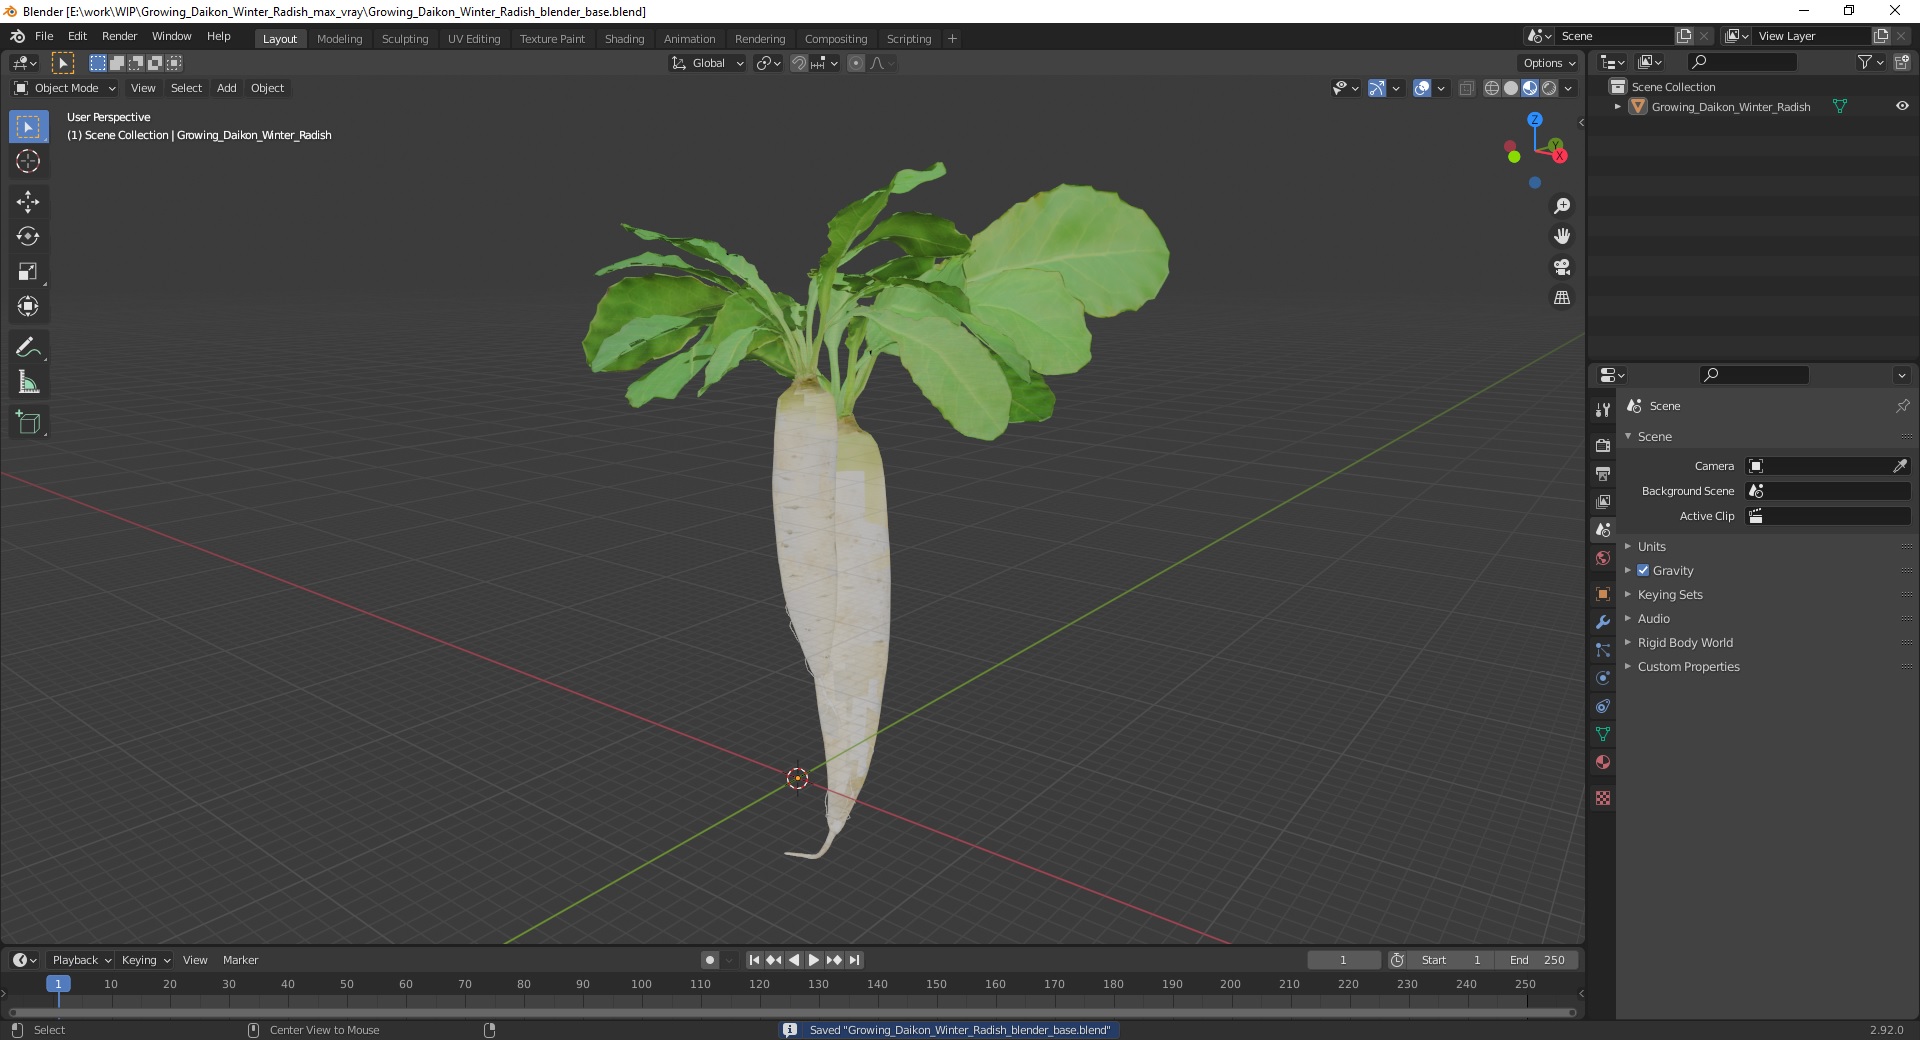Open the Playback dropdown
Screen dimensions: 1920x1040
[x=81, y=960]
